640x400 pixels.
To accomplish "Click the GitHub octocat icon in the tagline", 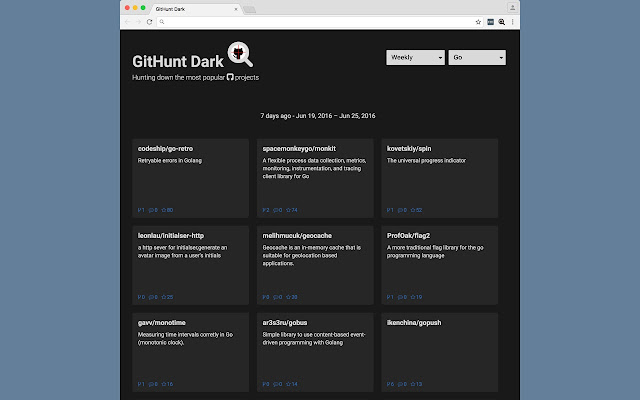I will 230,77.
